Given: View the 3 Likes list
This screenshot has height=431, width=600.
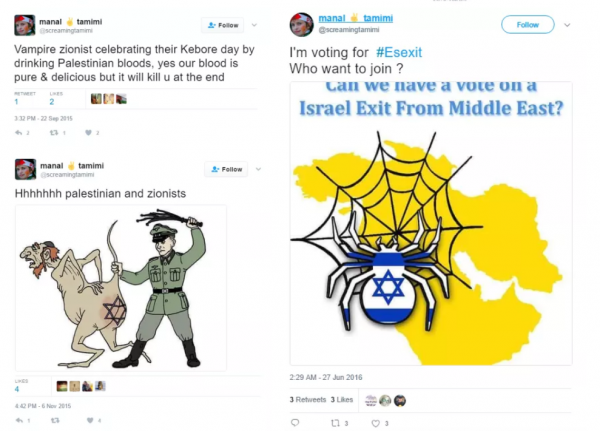Looking at the screenshot, I should (x=342, y=400).
